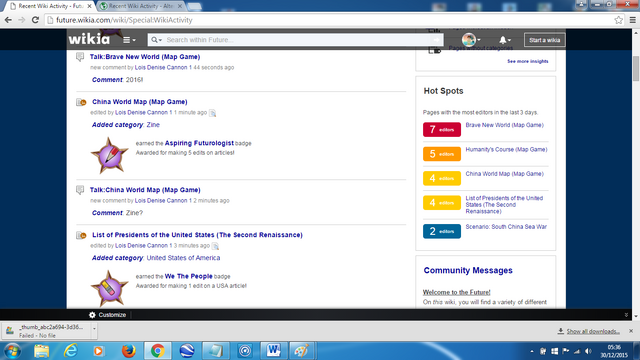Image resolution: width=640 pixels, height=360 pixels.
Task: Open the Windows Start menu
Action: tap(12, 351)
